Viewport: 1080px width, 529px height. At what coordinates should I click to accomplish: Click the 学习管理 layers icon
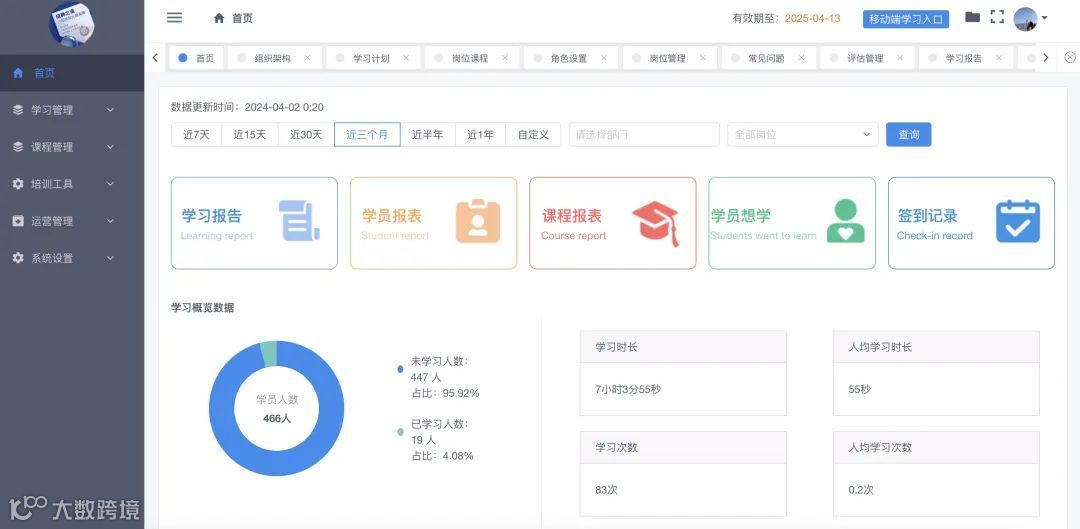18,110
